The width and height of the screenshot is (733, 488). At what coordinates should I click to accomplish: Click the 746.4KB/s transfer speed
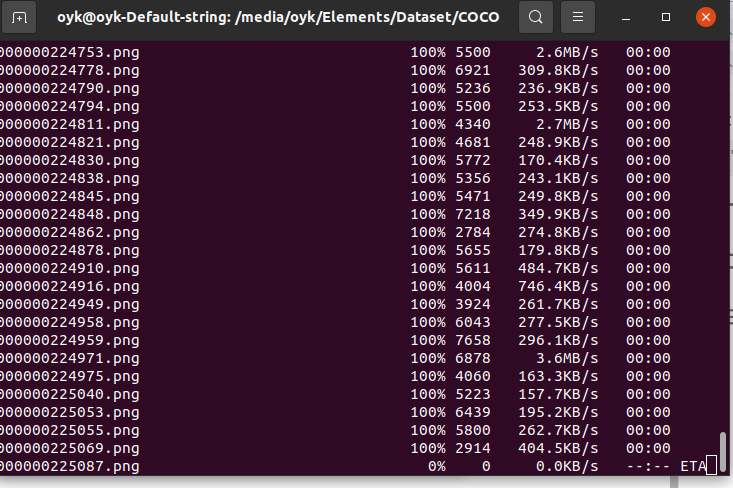click(558, 287)
